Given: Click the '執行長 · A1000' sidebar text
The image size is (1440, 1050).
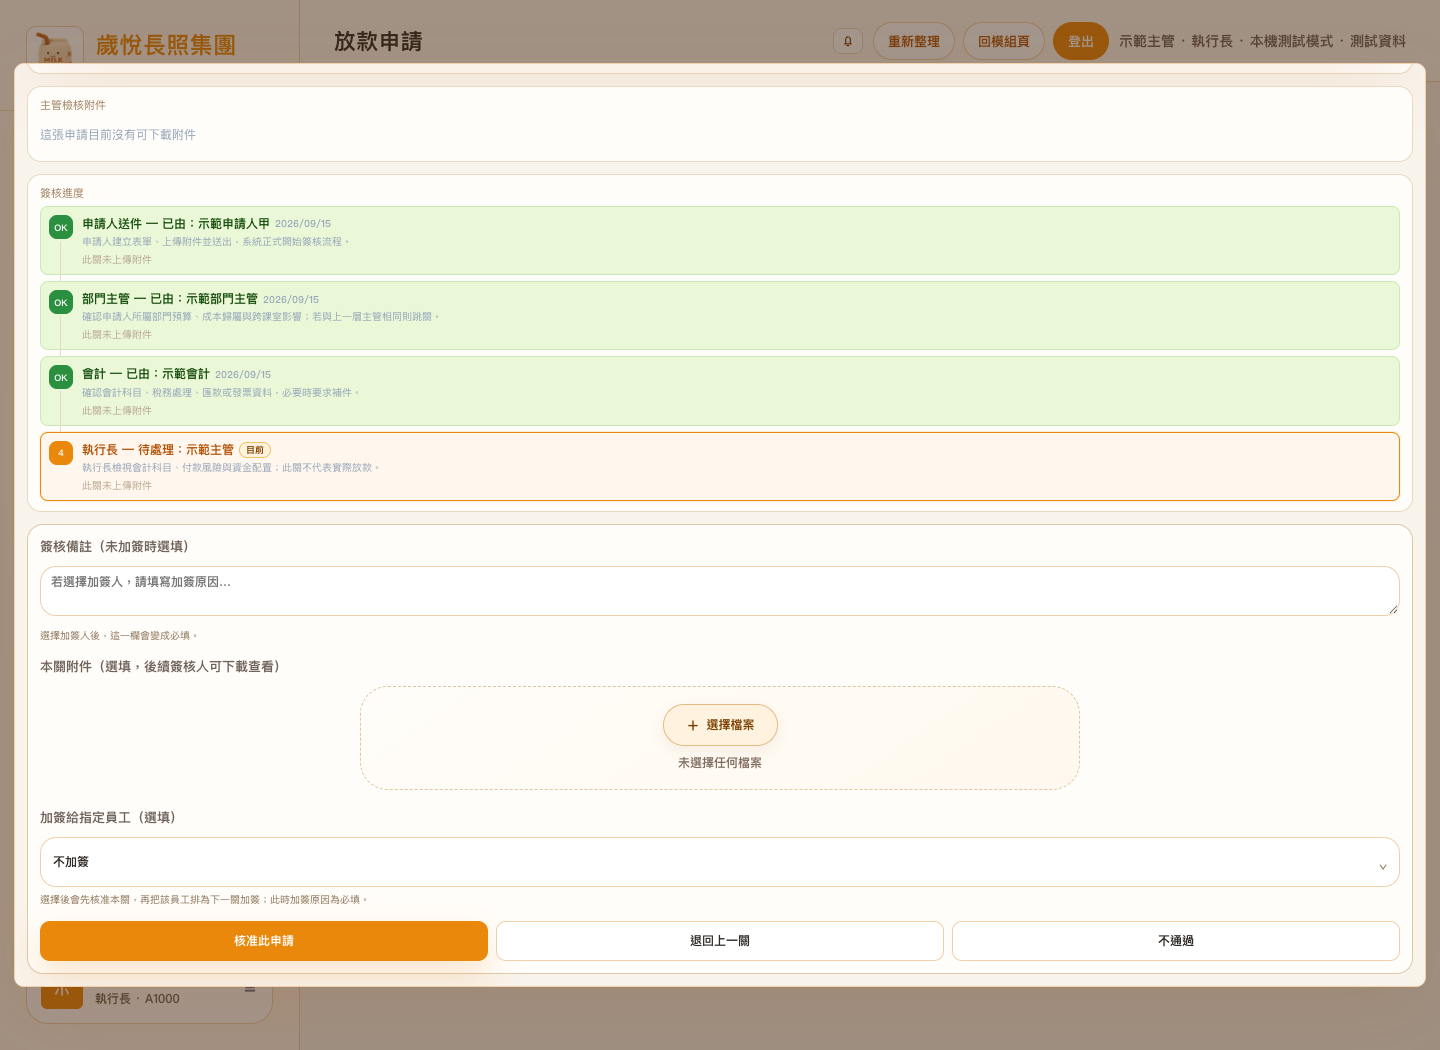Looking at the screenshot, I should (x=138, y=999).
